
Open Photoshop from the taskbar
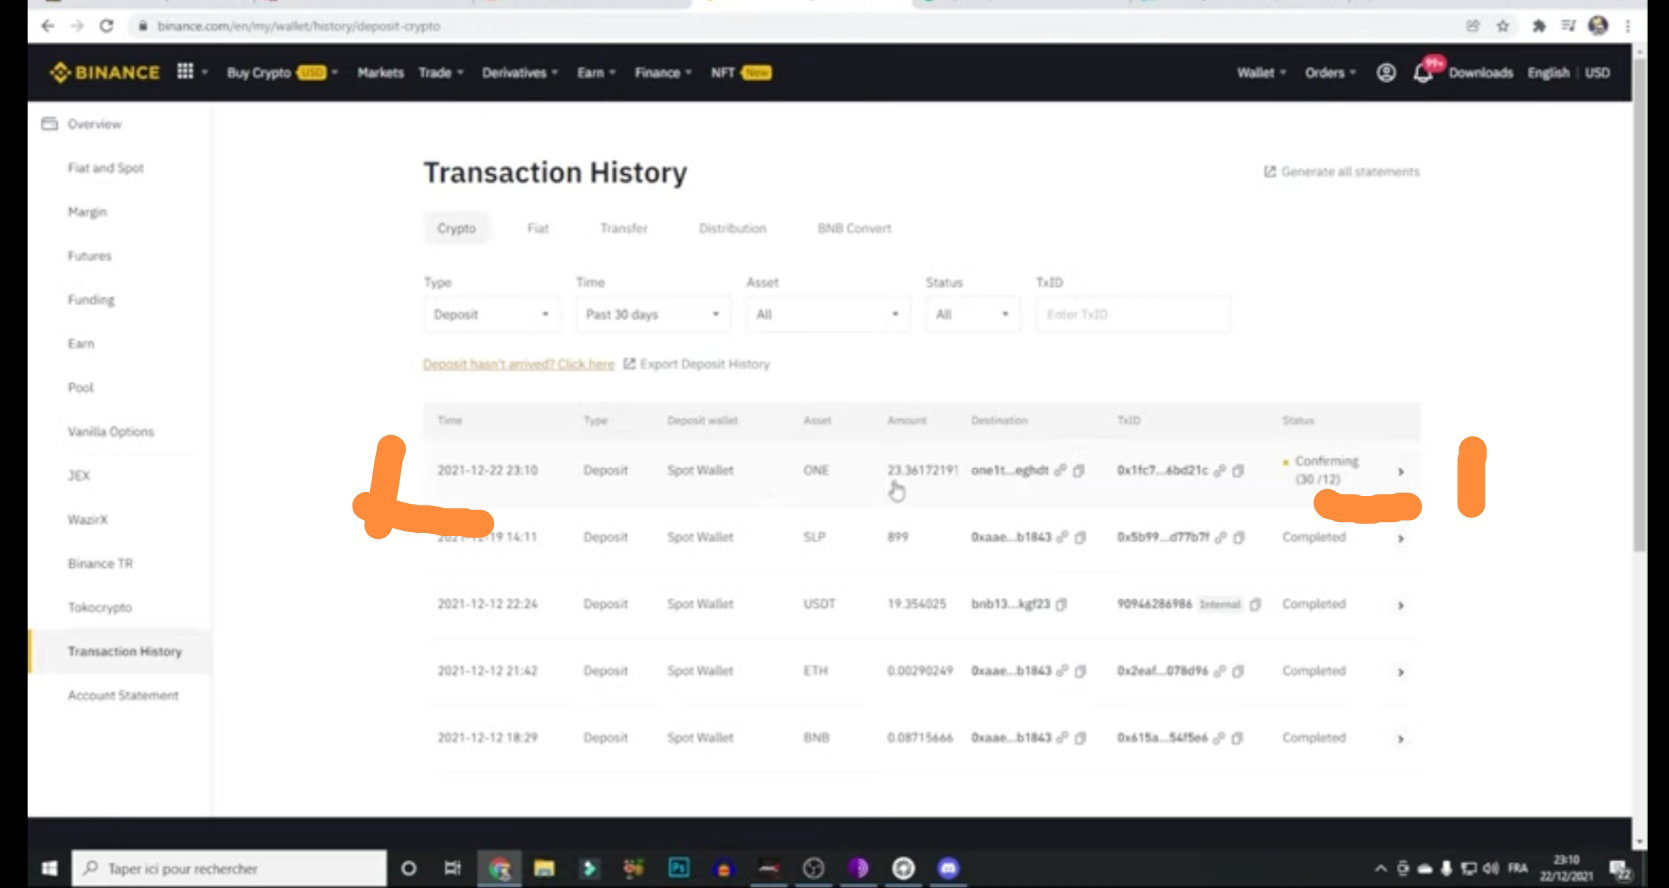click(679, 868)
